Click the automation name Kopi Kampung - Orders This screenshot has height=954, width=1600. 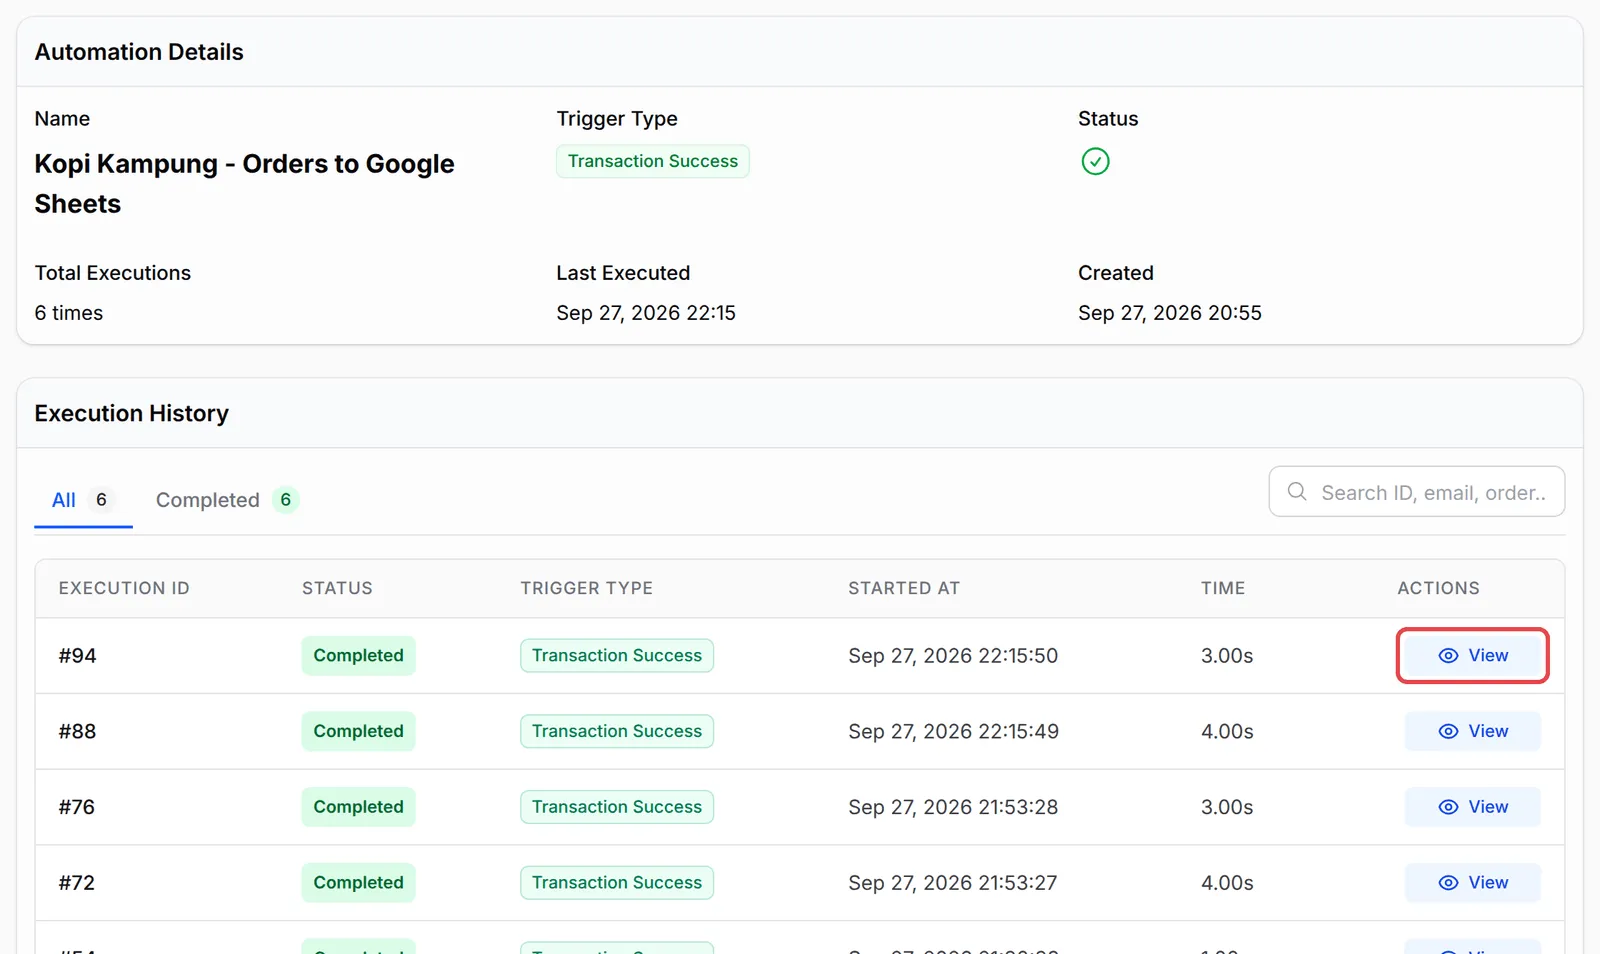click(x=244, y=183)
